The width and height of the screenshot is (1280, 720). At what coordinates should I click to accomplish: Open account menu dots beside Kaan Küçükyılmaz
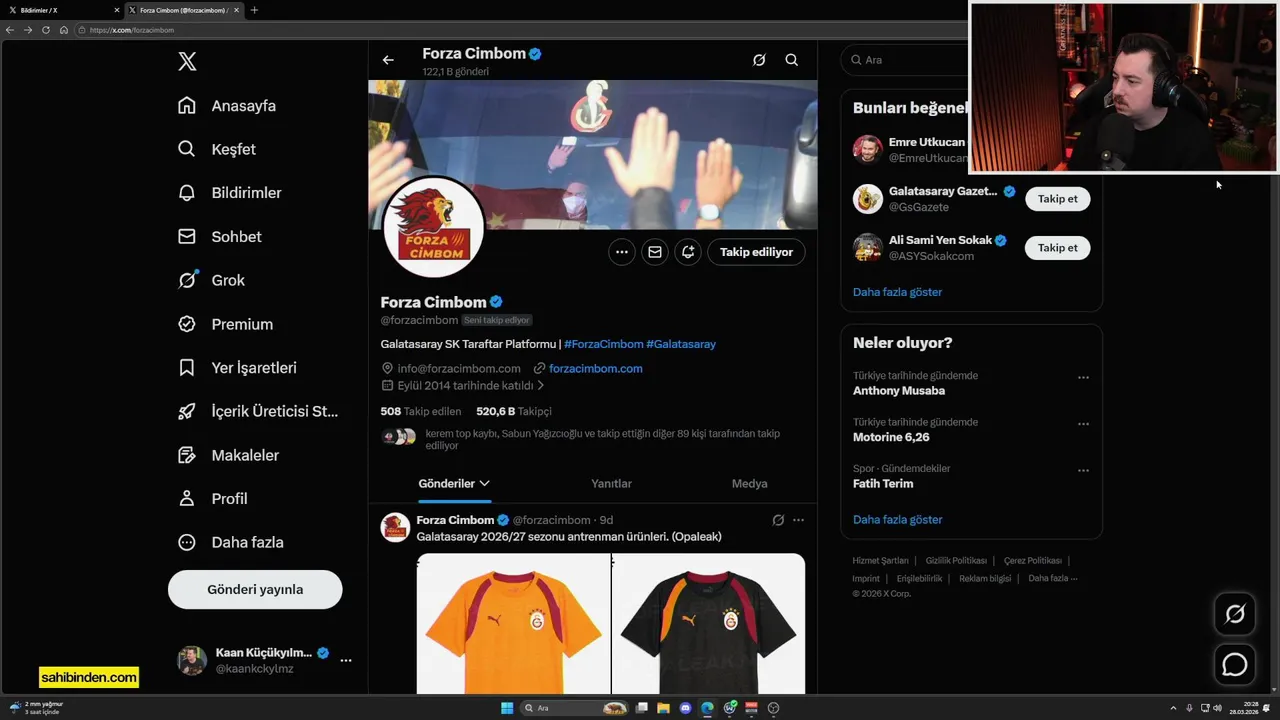click(x=346, y=661)
